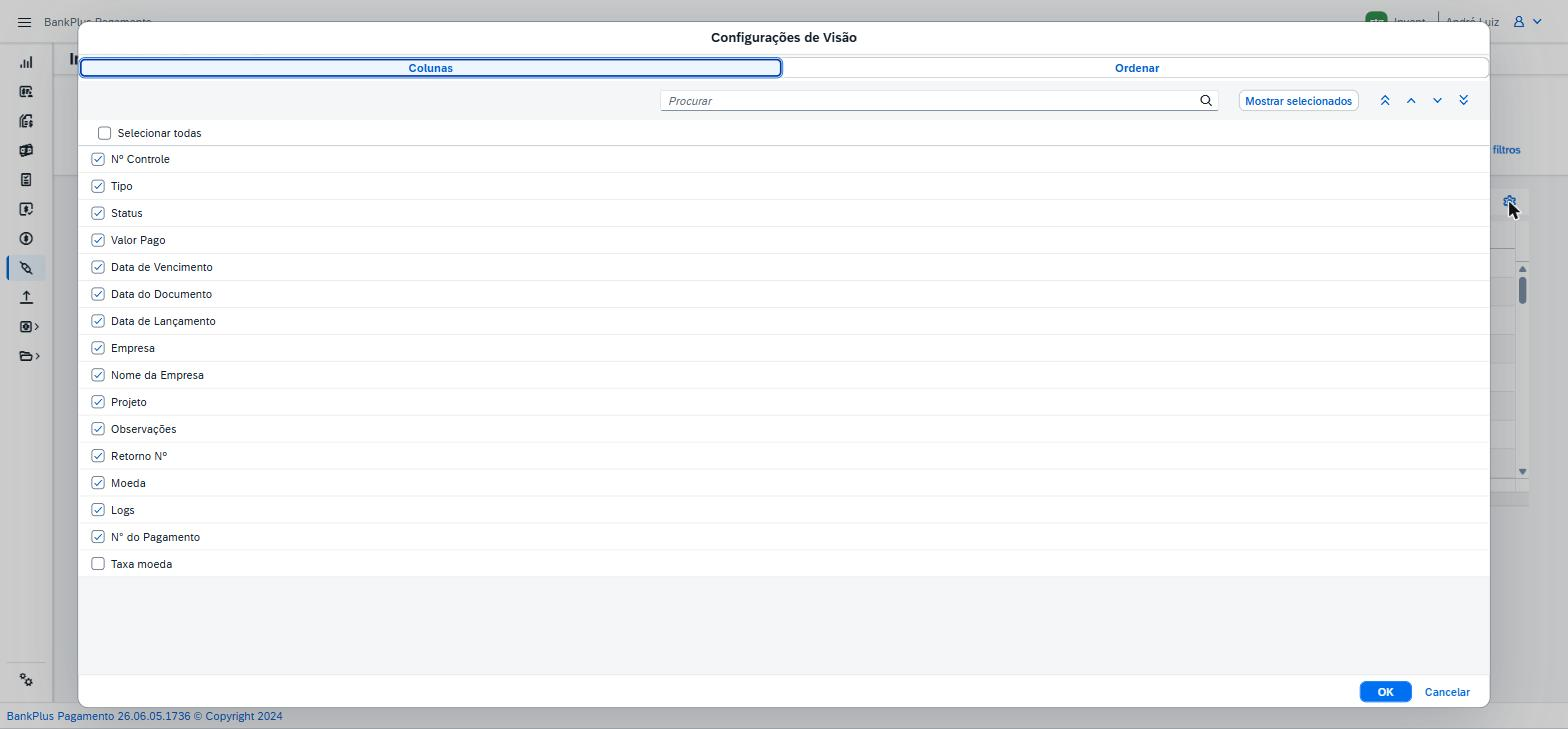Click the magnifier search icon in Procurar field
Viewport: 1568px width, 729px height.
tap(1206, 101)
